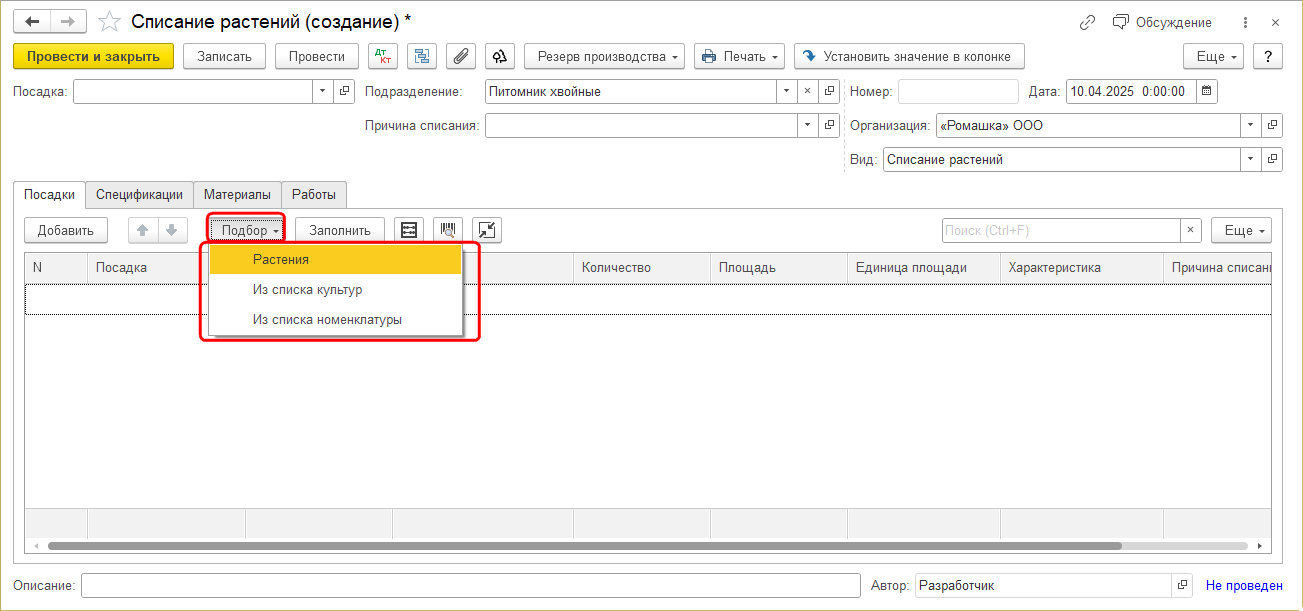Switch to the Материалы tab
The height and width of the screenshot is (611, 1303).
click(x=237, y=195)
